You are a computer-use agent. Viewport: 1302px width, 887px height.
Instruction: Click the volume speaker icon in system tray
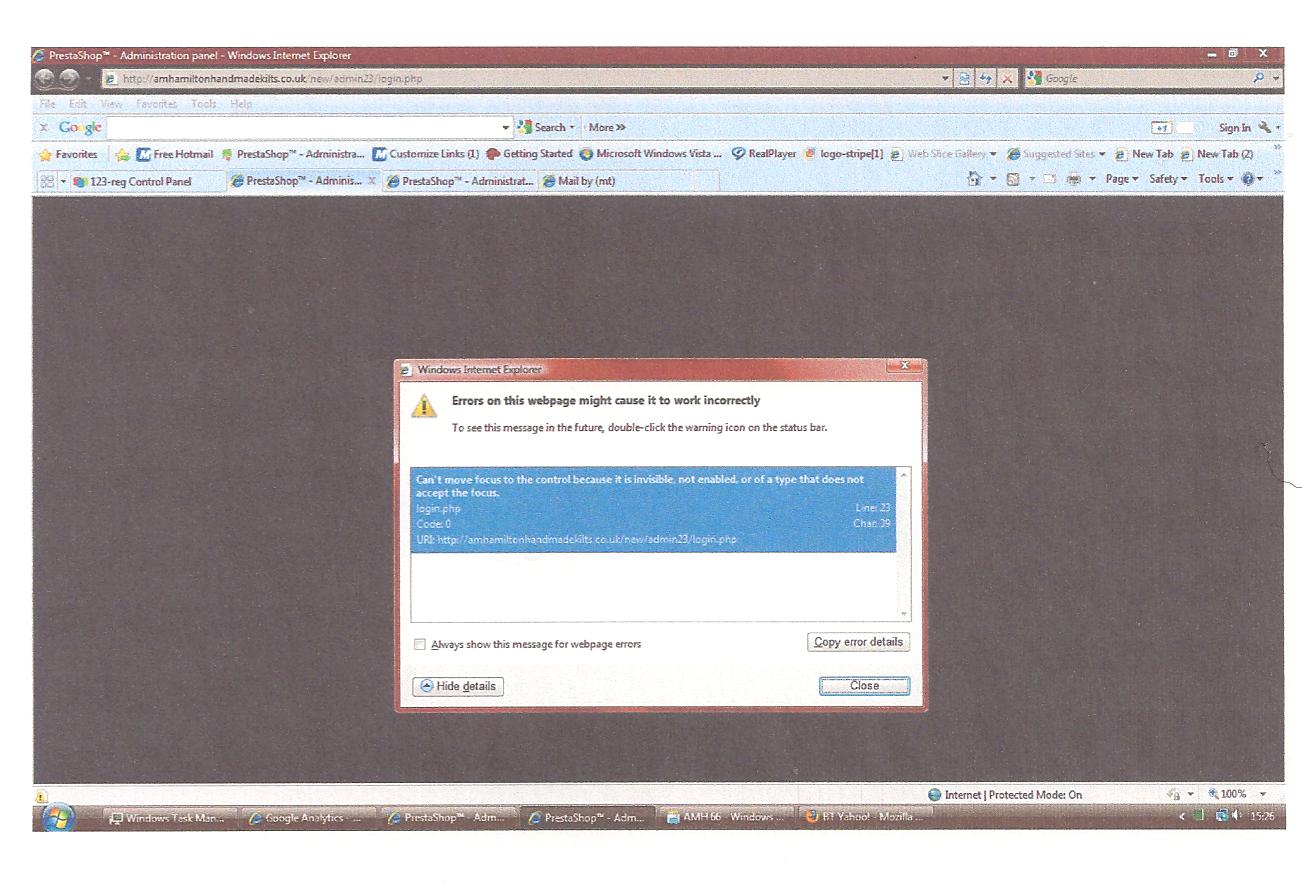click(x=1236, y=816)
